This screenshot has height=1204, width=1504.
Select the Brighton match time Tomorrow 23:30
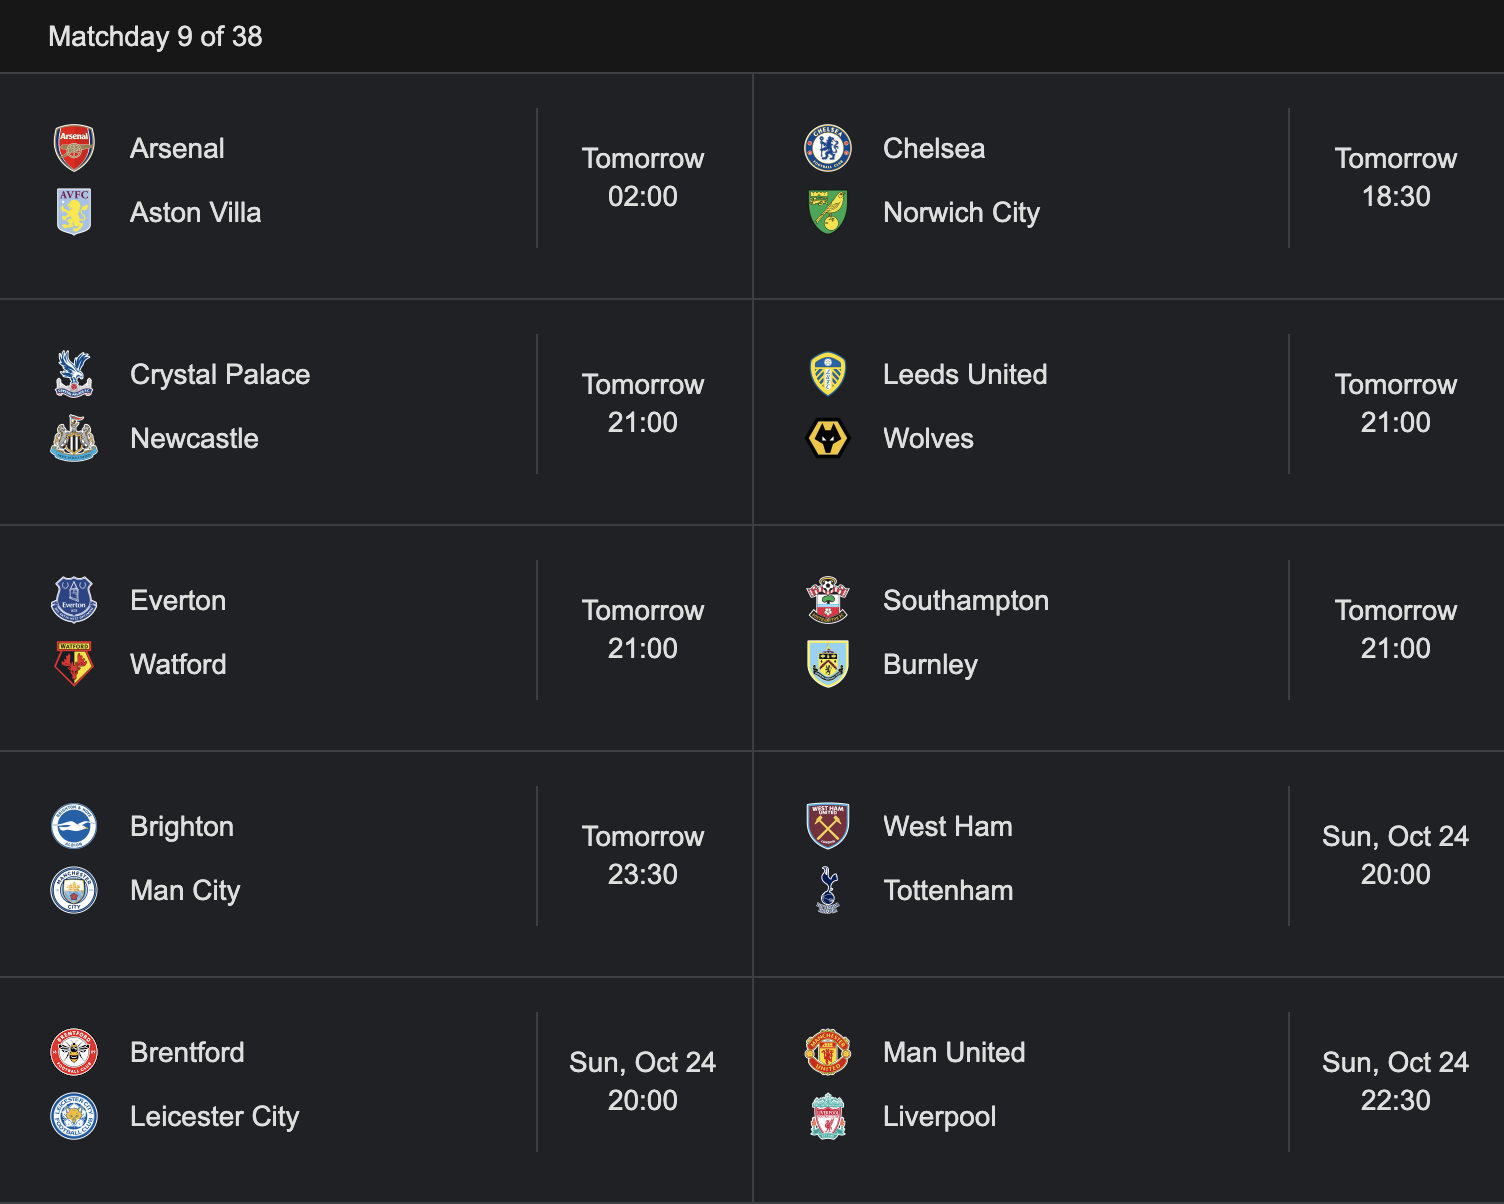click(x=643, y=855)
